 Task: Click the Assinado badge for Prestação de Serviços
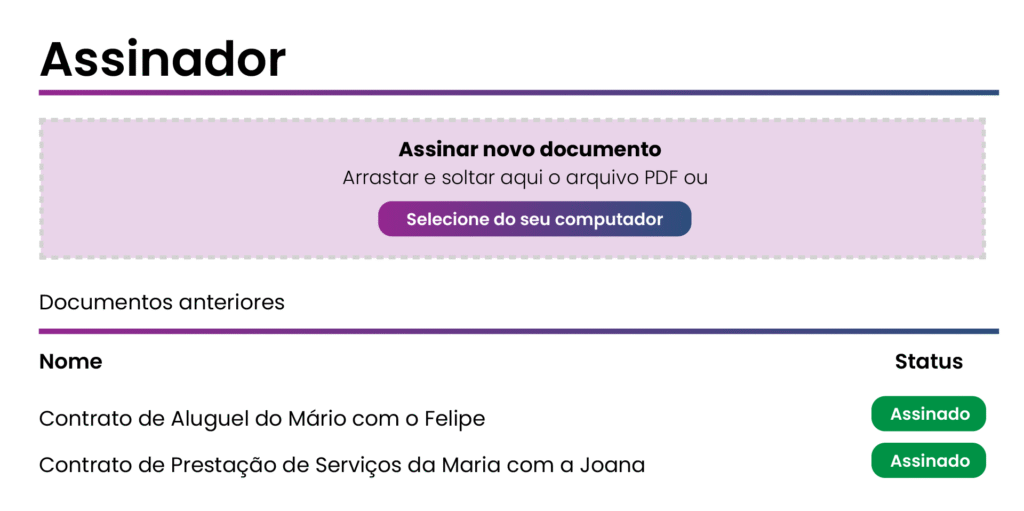tap(929, 461)
